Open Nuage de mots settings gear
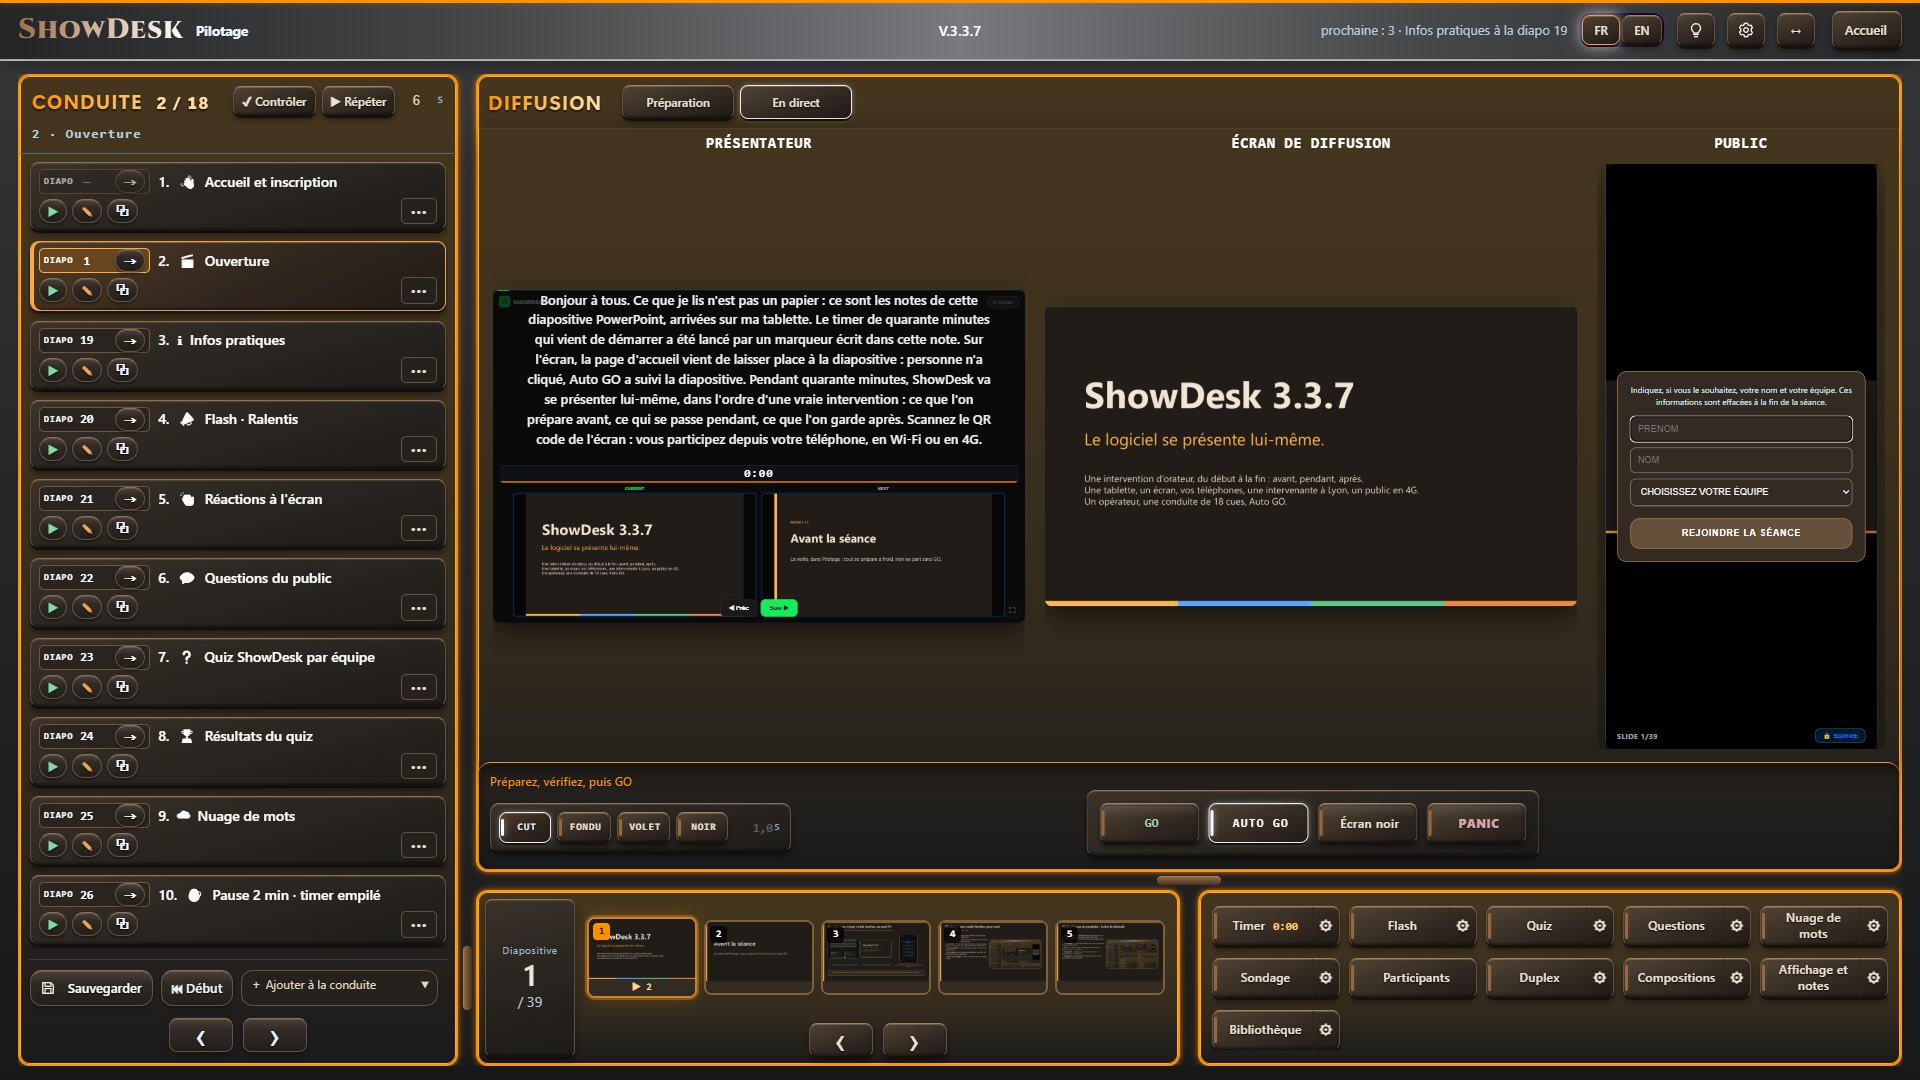The height and width of the screenshot is (1080, 1920). (1874, 926)
